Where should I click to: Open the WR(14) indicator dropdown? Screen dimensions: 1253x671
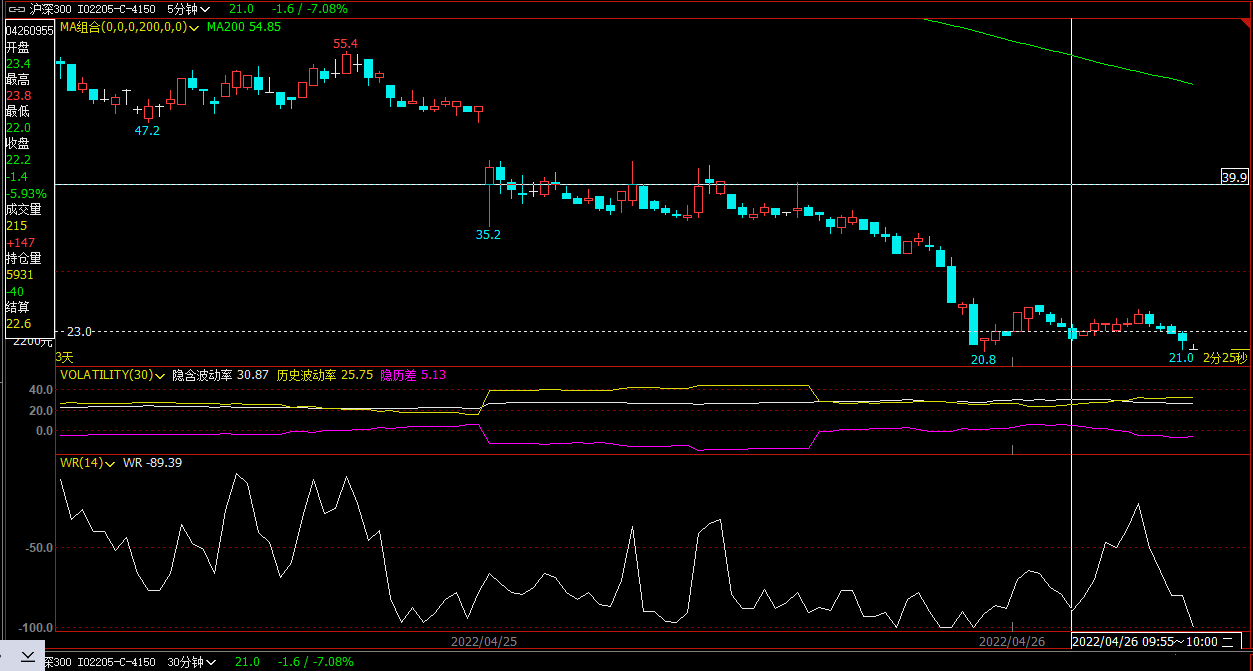point(110,463)
